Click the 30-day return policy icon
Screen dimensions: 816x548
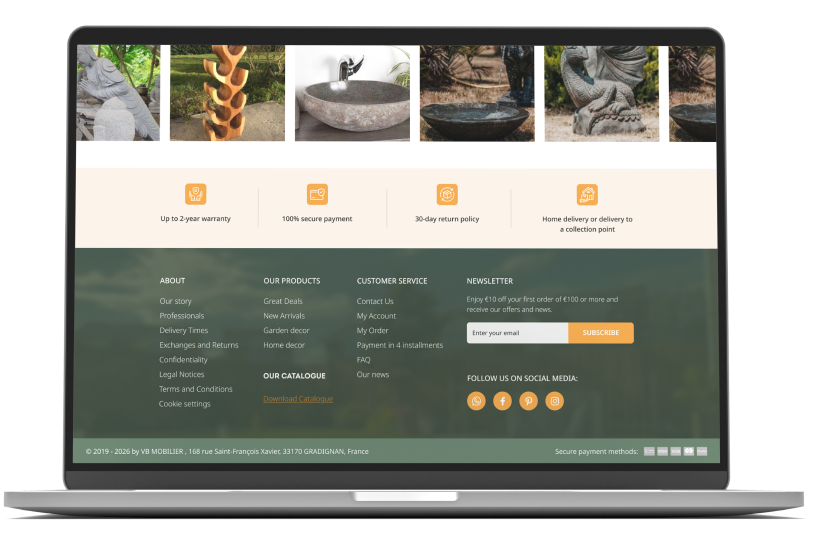pyautogui.click(x=447, y=195)
